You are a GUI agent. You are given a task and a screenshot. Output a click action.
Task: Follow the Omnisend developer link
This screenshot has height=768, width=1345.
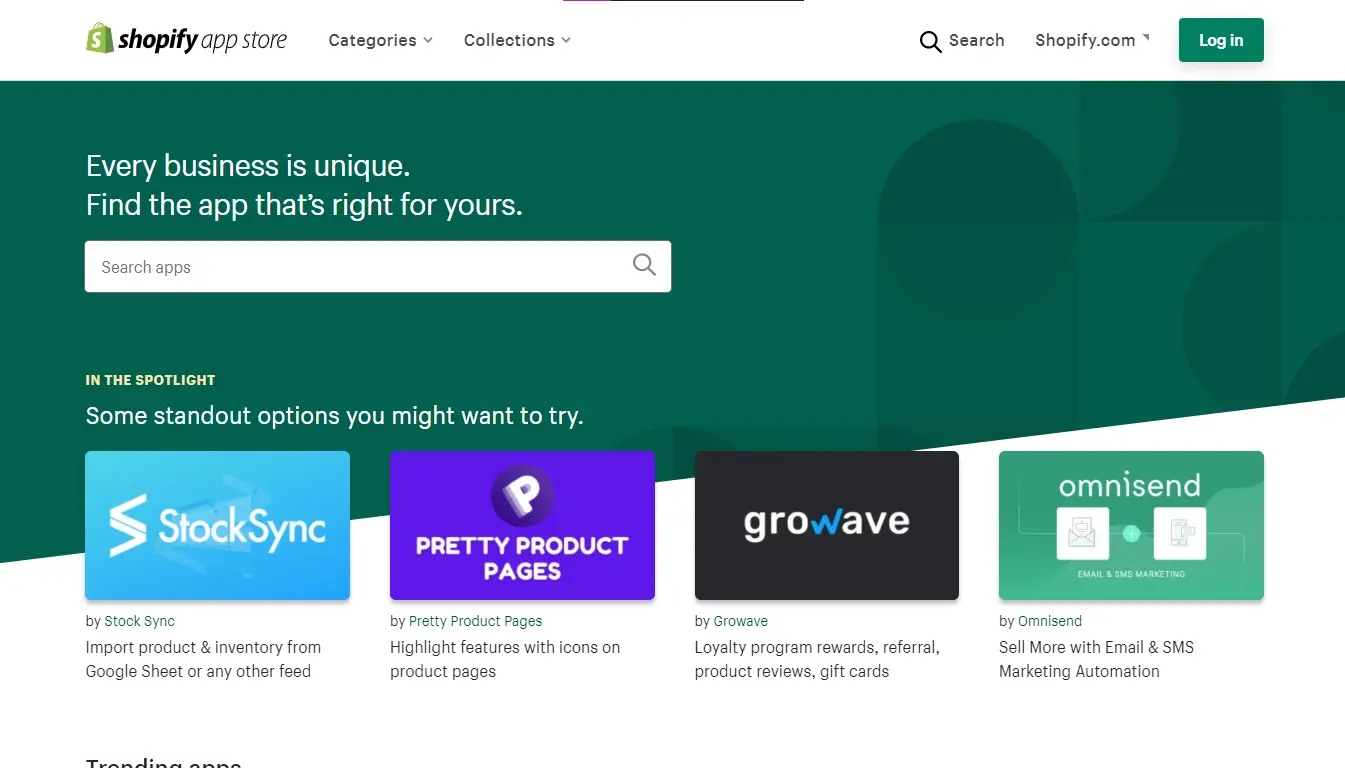pos(1050,621)
